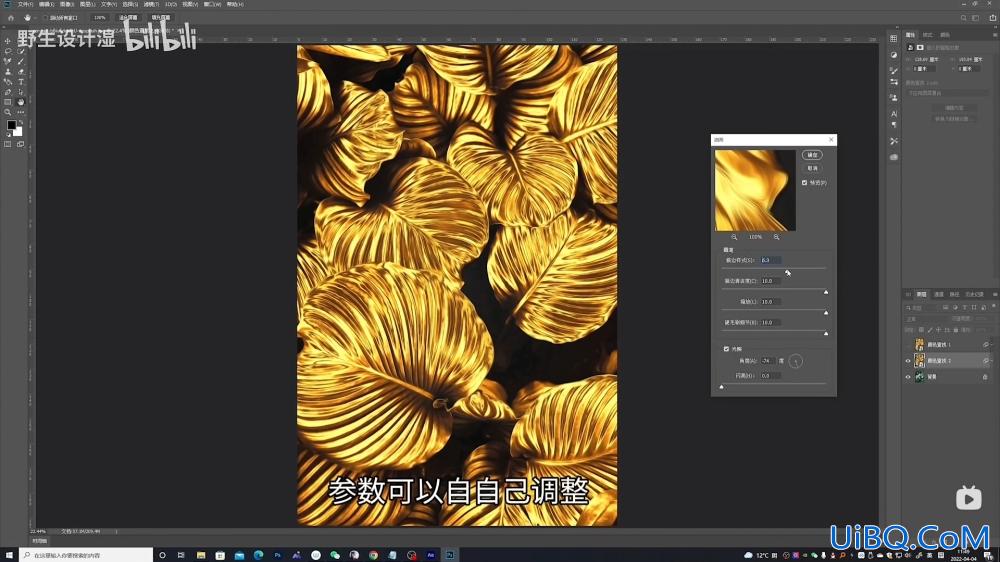
Task: Switch to the 通道 tab
Action: coord(939,295)
